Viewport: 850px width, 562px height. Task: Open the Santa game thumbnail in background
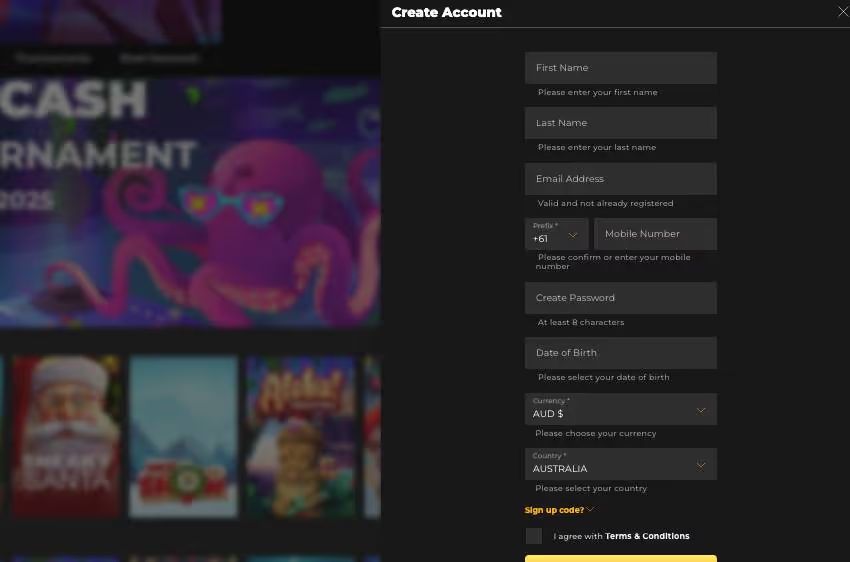click(x=66, y=436)
